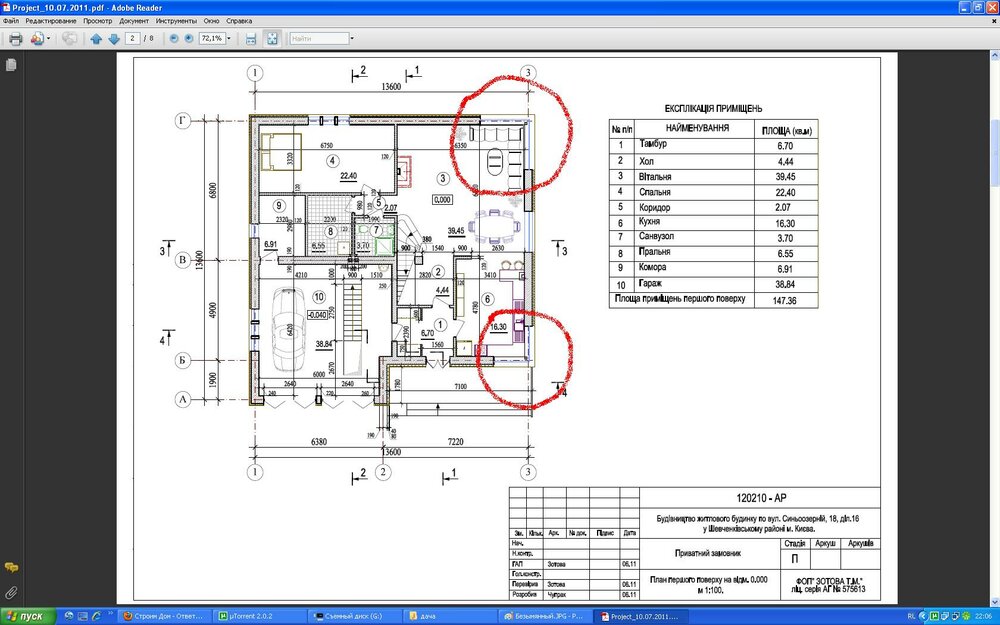Click table row 'Спальня' in room list

coord(713,192)
